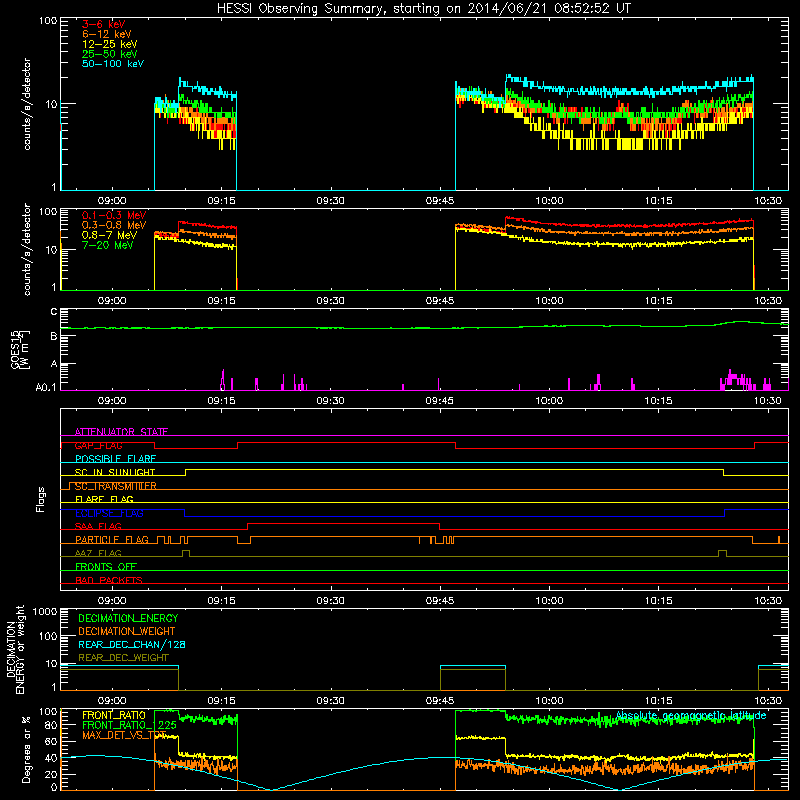This screenshot has height=800, width=800.
Task: Select the ECLIPSE_FLAG label
Action: (x=109, y=513)
